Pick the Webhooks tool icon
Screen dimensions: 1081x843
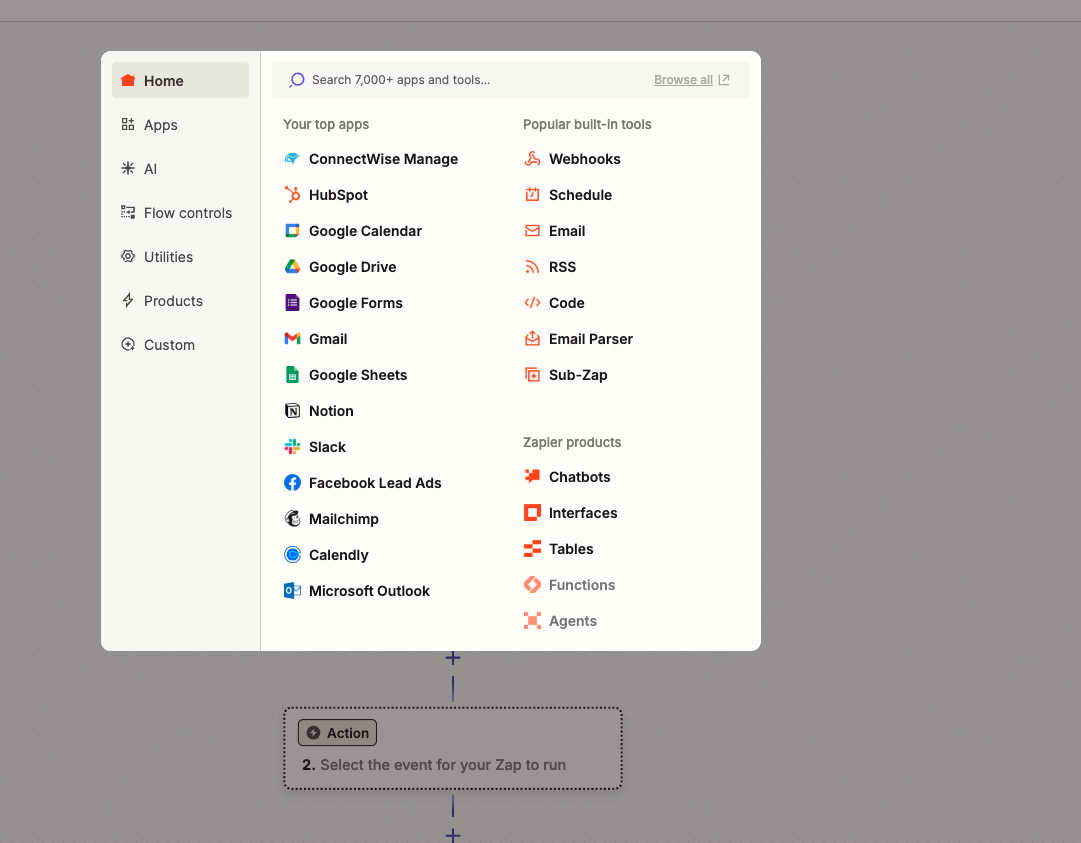click(532, 159)
